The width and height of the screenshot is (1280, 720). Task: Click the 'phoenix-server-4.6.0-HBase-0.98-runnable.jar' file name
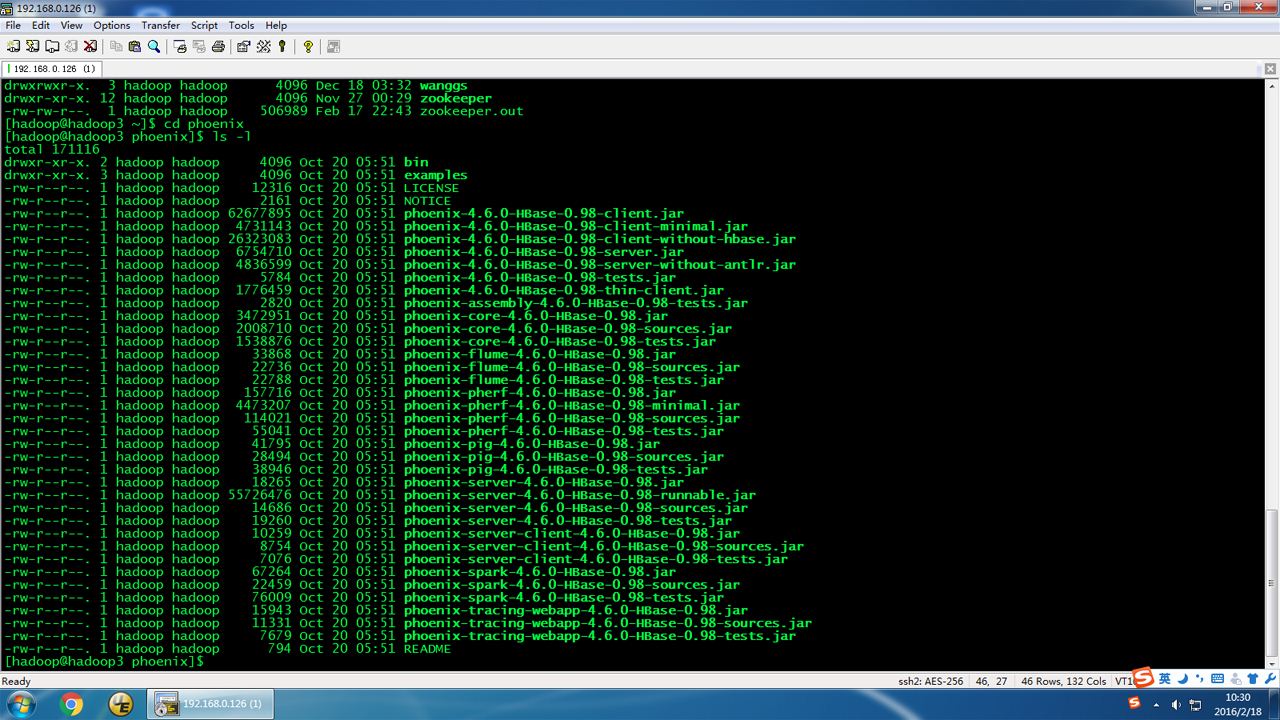pyautogui.click(x=580, y=495)
